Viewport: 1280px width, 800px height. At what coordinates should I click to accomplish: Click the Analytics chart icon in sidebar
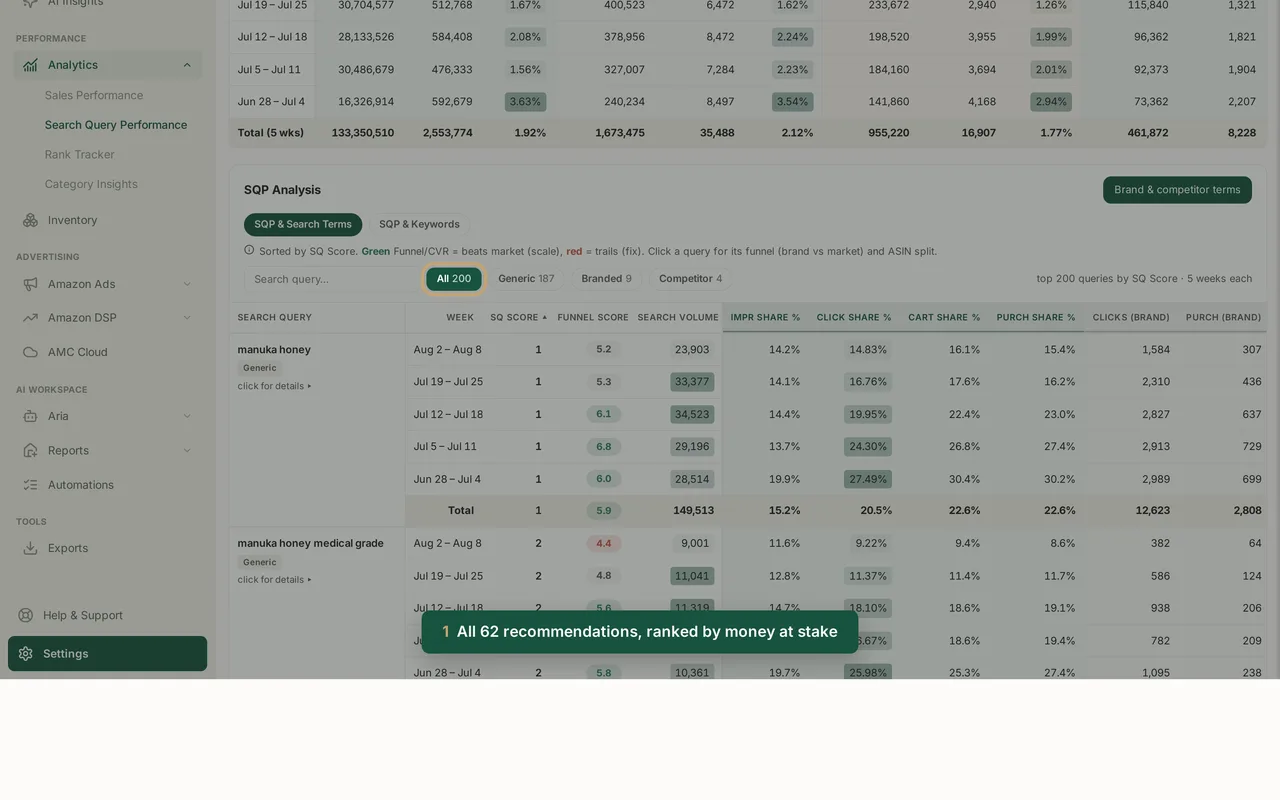[x=30, y=65]
